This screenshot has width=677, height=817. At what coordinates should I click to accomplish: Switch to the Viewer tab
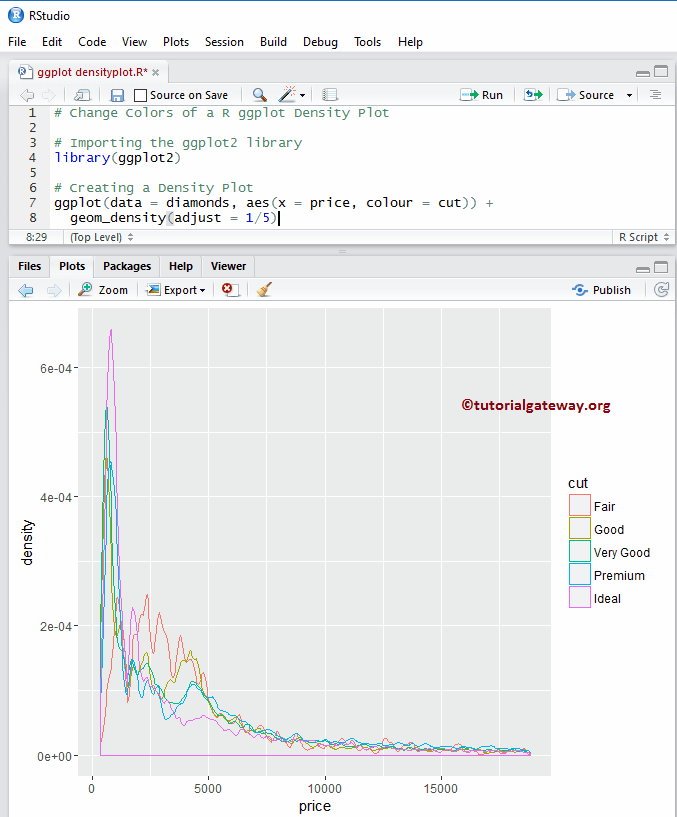pyautogui.click(x=228, y=266)
